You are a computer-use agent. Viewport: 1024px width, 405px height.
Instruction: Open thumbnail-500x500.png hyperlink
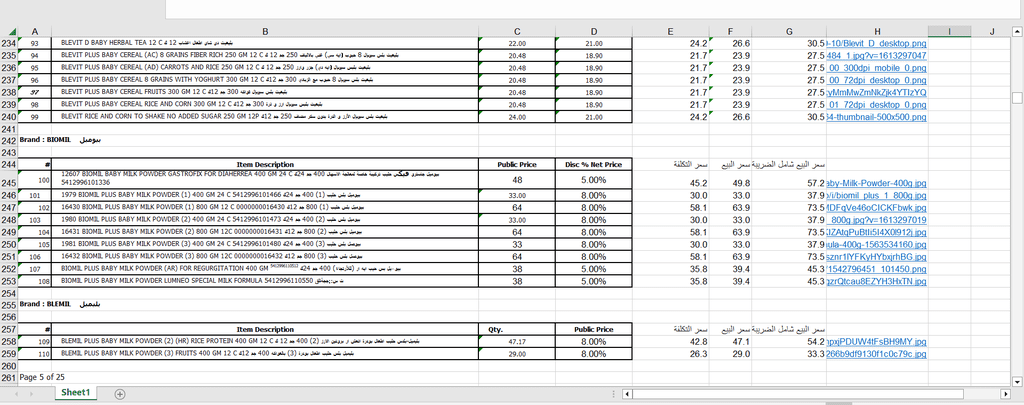876,117
